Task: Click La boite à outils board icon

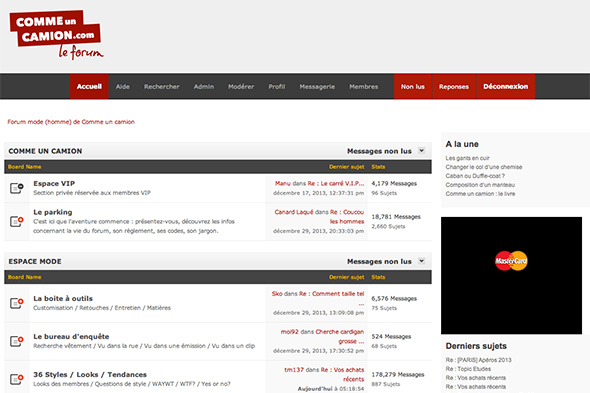Action: [17, 303]
